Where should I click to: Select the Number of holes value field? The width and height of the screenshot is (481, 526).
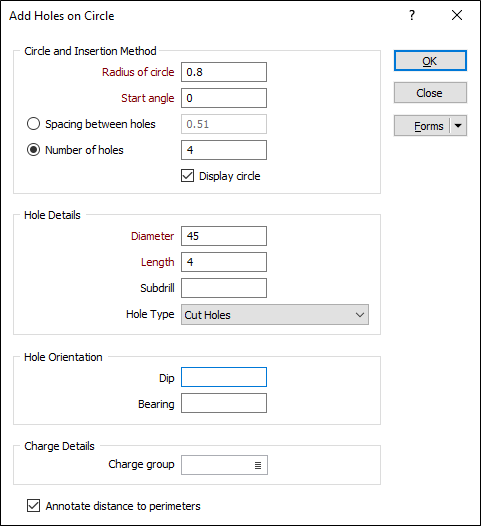224,150
